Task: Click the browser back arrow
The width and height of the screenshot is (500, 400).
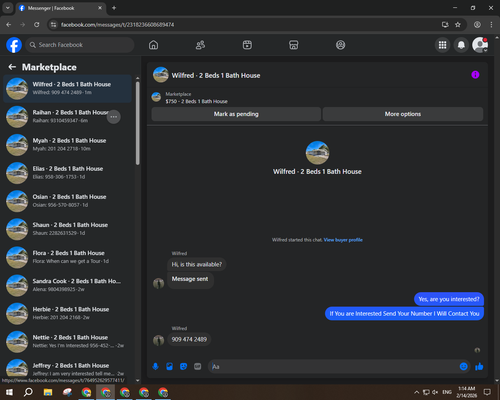Action: point(9,25)
